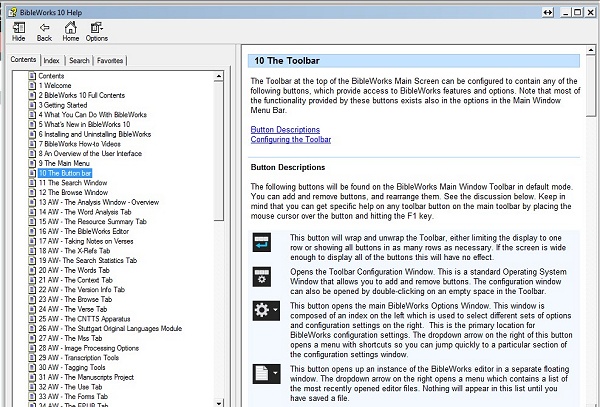The height and width of the screenshot is (407, 600).
Task: Switch to the Index tab
Action: click(x=51, y=60)
